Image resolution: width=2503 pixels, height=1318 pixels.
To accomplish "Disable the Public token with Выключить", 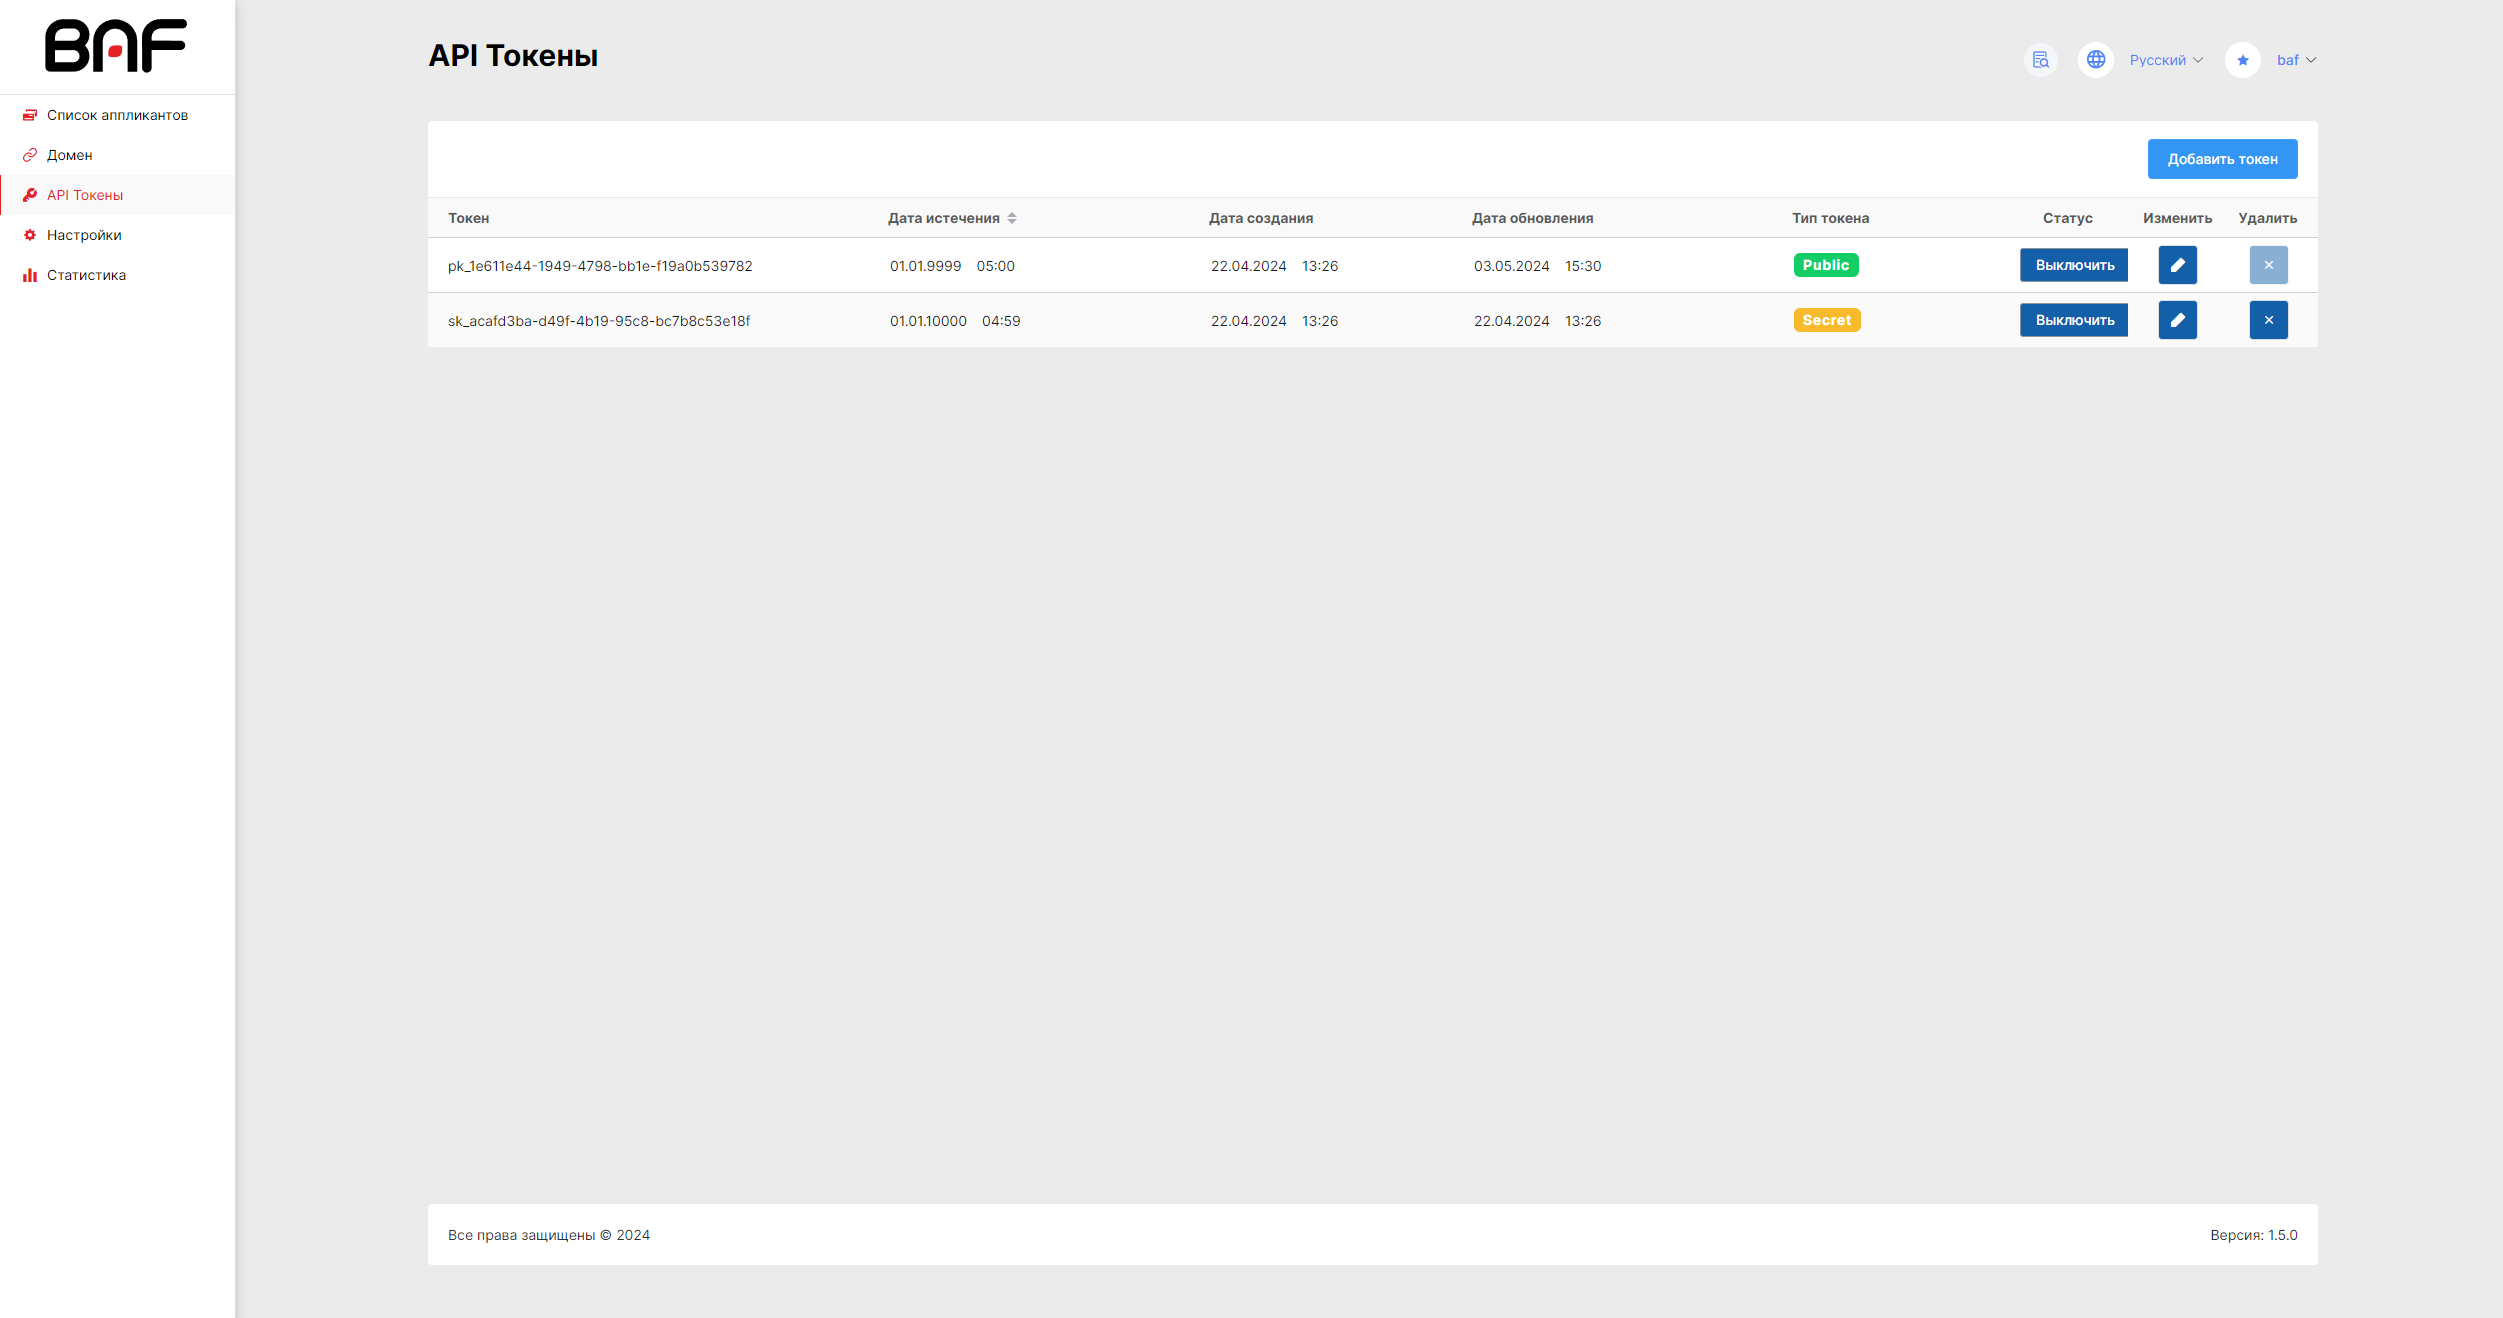I will click(x=2074, y=265).
